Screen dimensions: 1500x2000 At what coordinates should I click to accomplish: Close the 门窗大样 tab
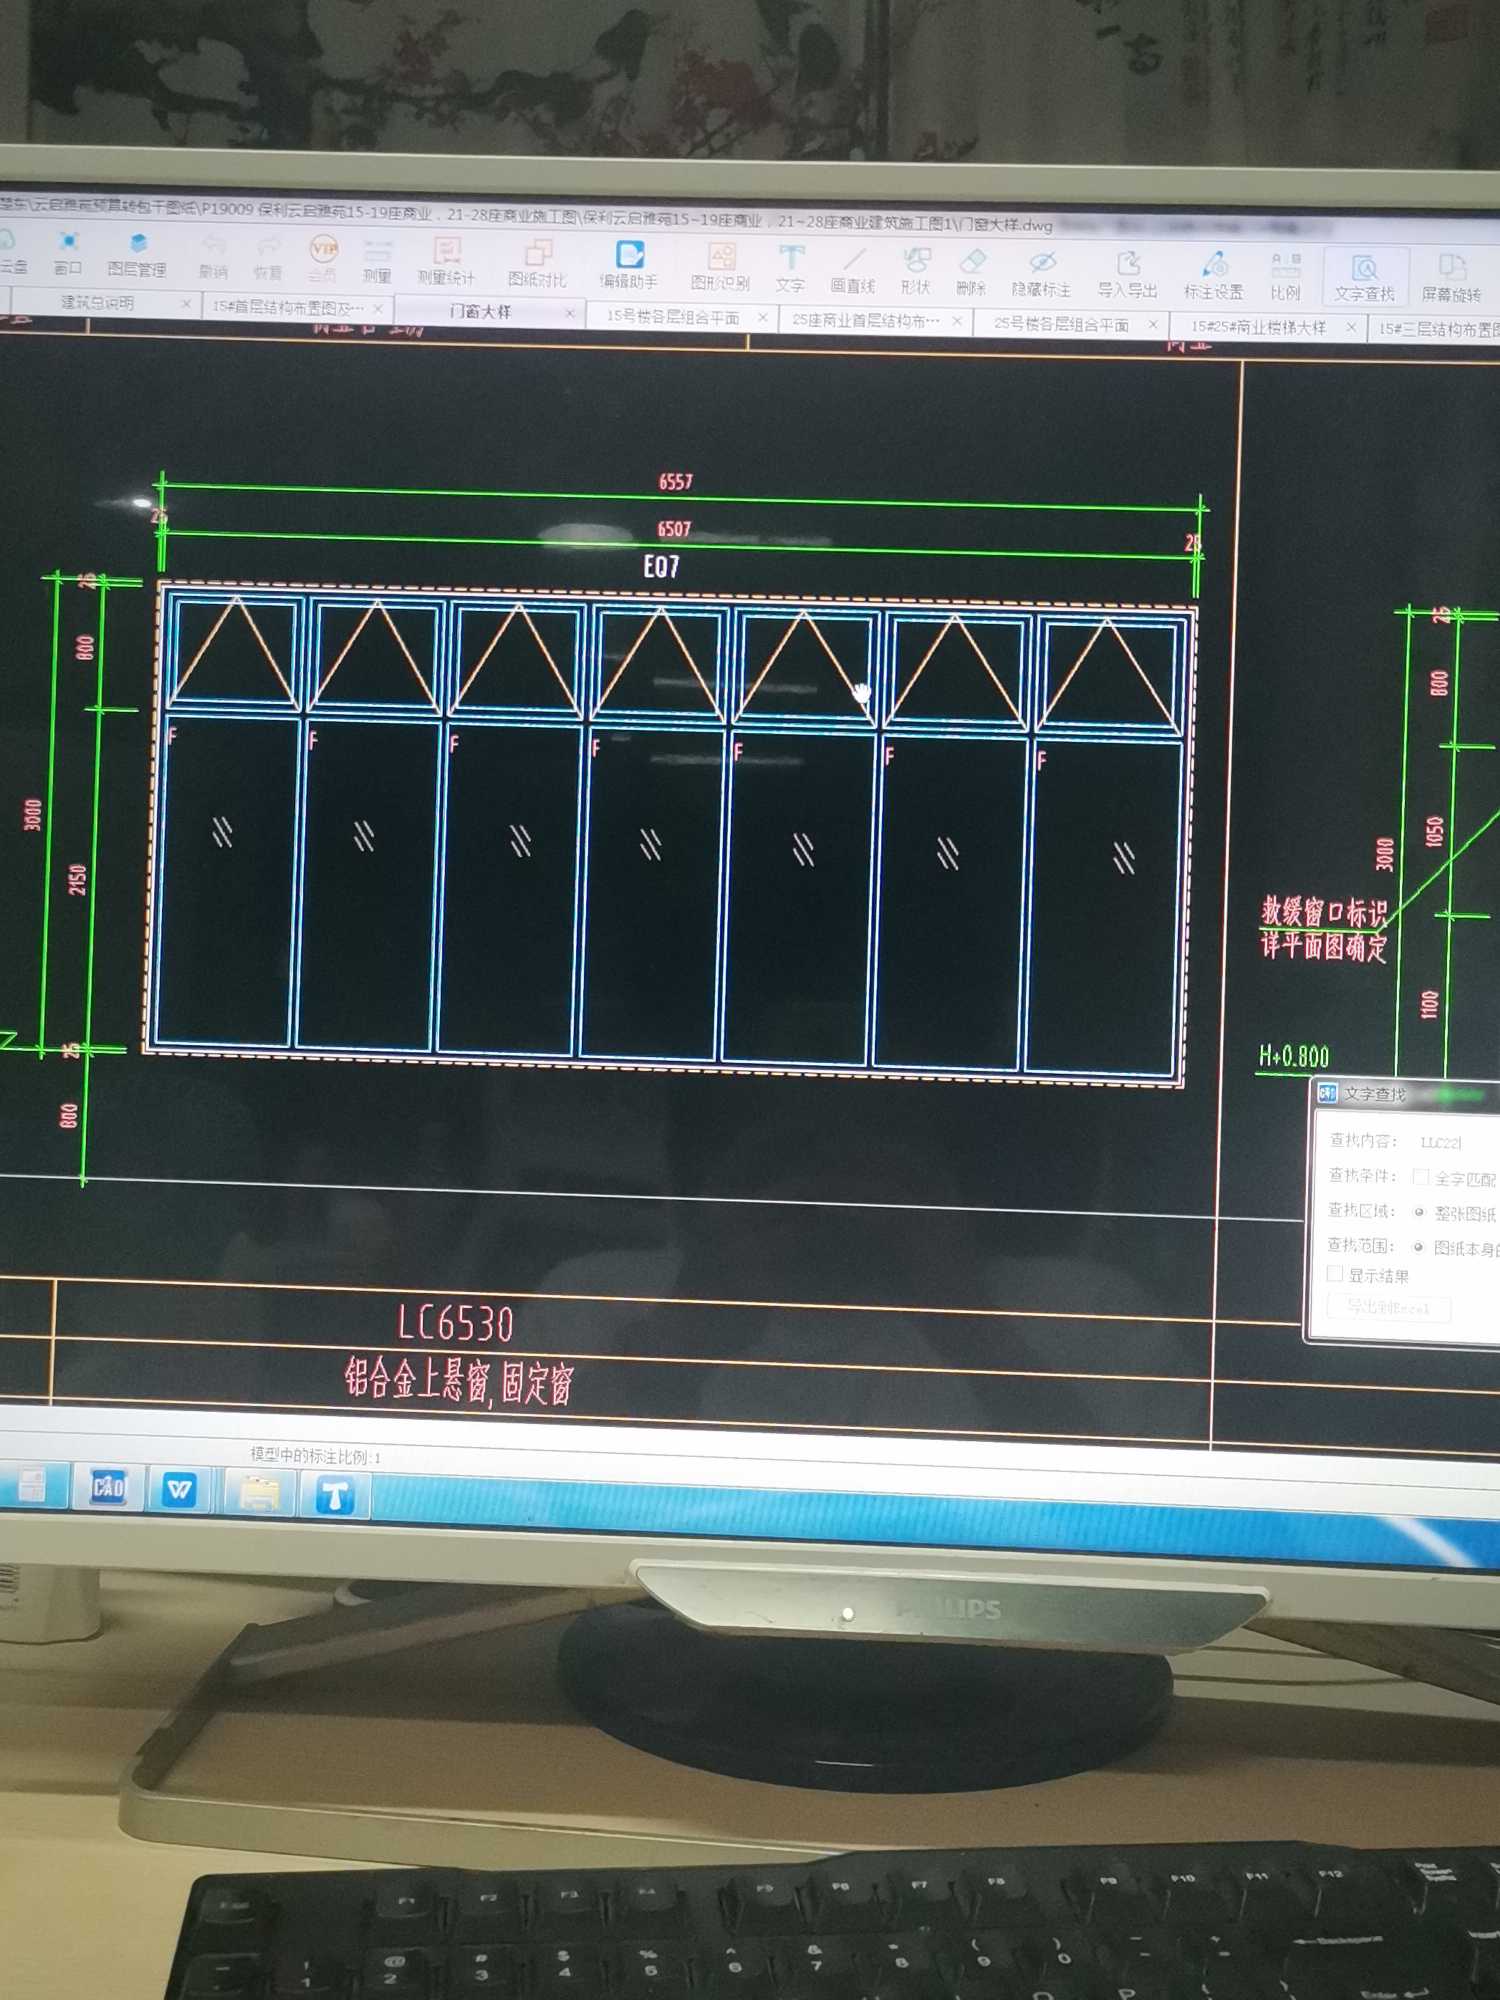[x=570, y=313]
